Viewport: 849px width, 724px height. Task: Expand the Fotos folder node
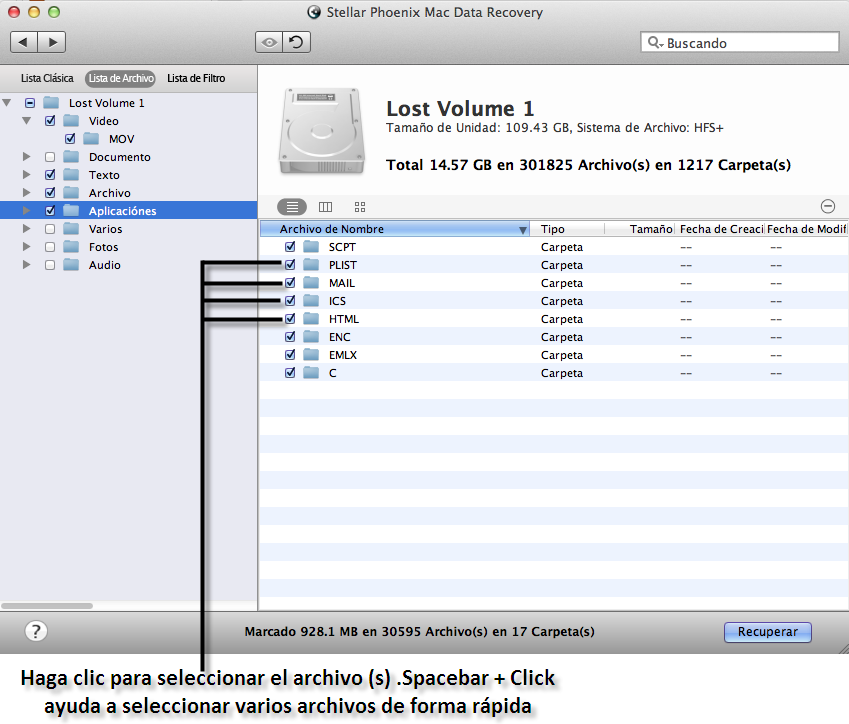[x=26, y=246]
